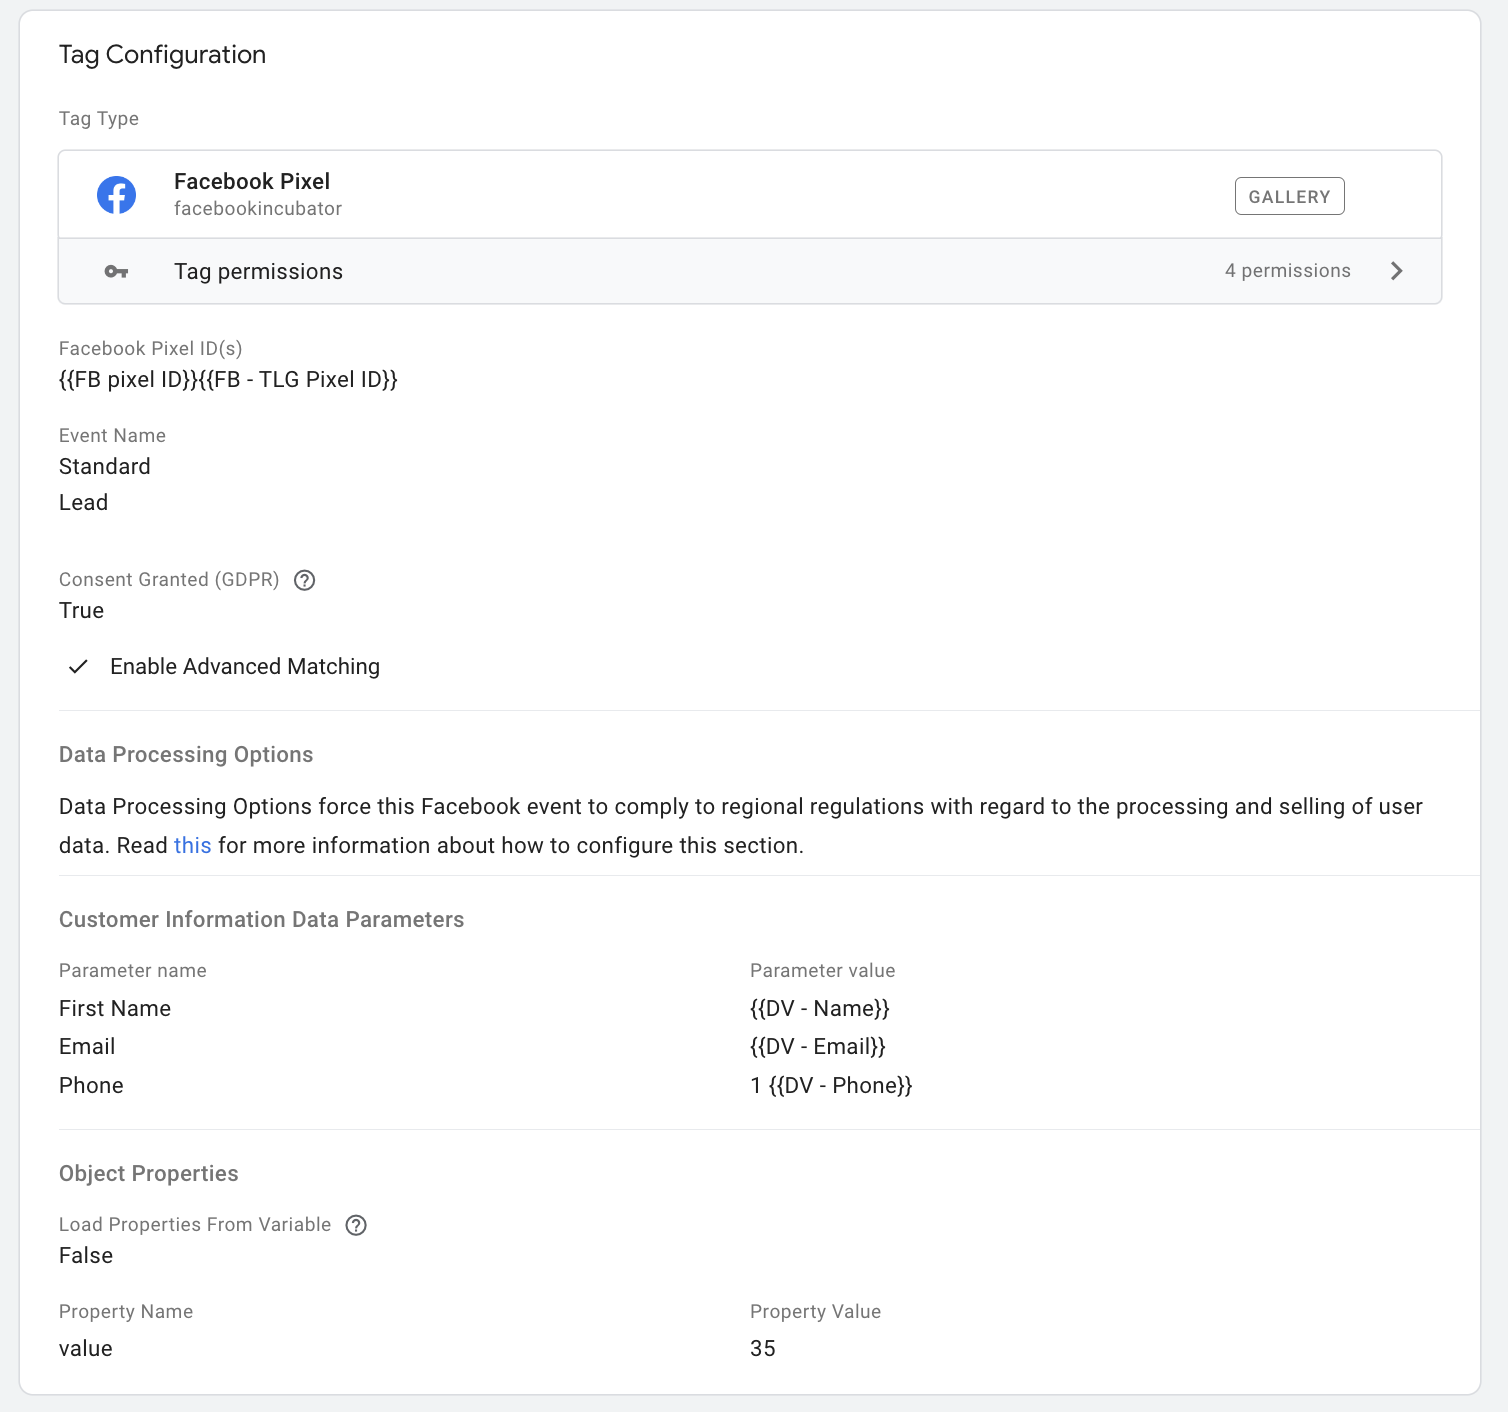Click the {{DV - Email}} value

818,1047
